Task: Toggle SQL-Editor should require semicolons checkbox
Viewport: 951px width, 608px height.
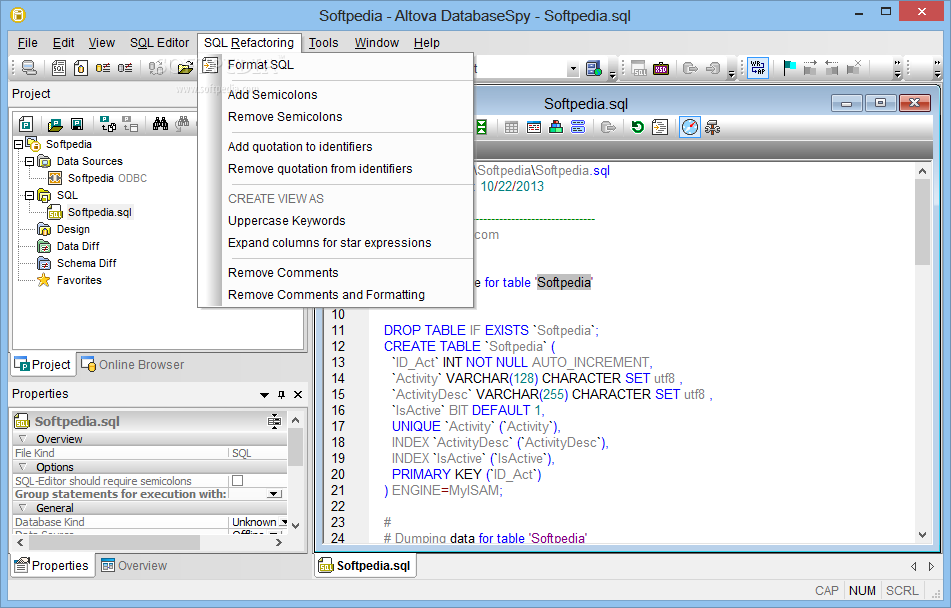Action: pyautogui.click(x=238, y=481)
